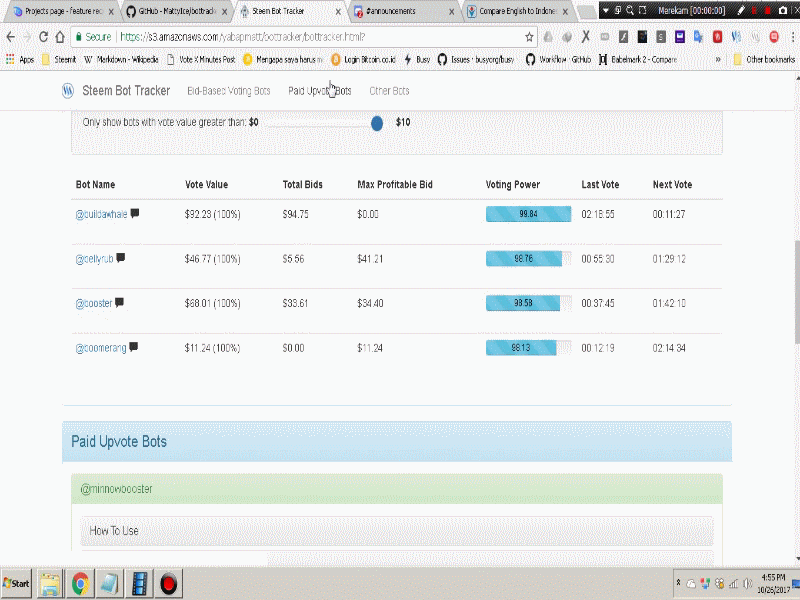Click the Steem logo icon in the navbar
This screenshot has height=600, width=800.
[68, 91]
